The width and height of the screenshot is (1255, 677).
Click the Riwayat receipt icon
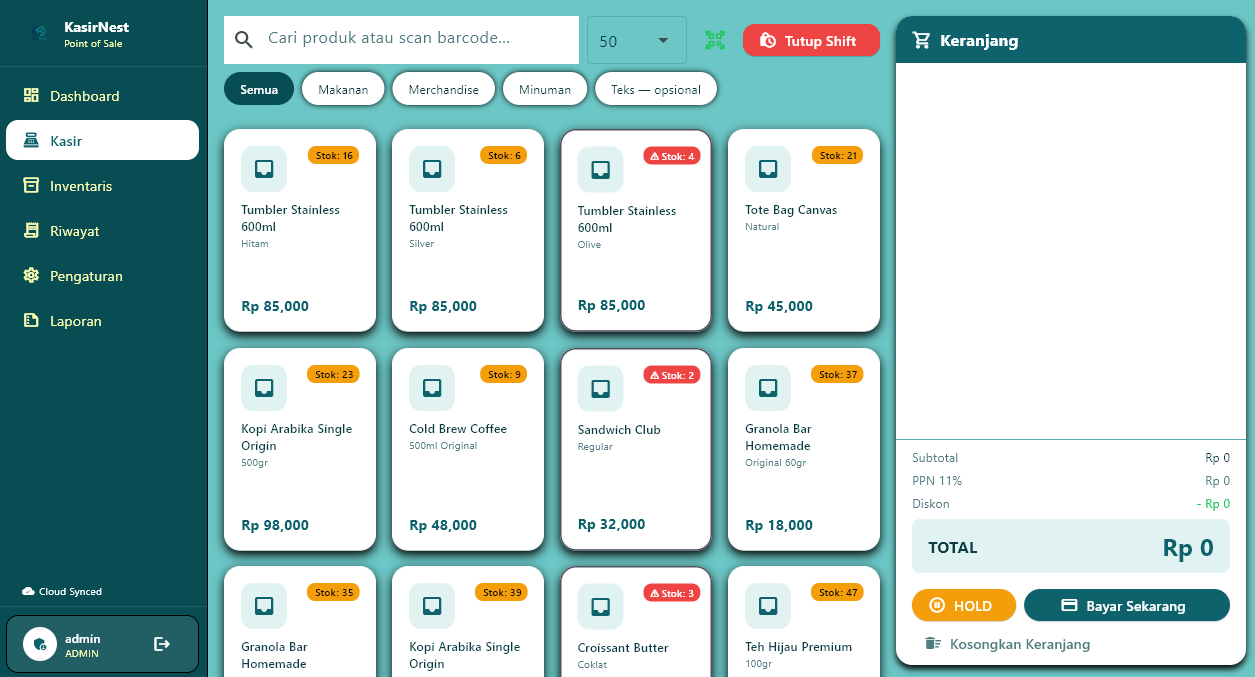point(31,231)
